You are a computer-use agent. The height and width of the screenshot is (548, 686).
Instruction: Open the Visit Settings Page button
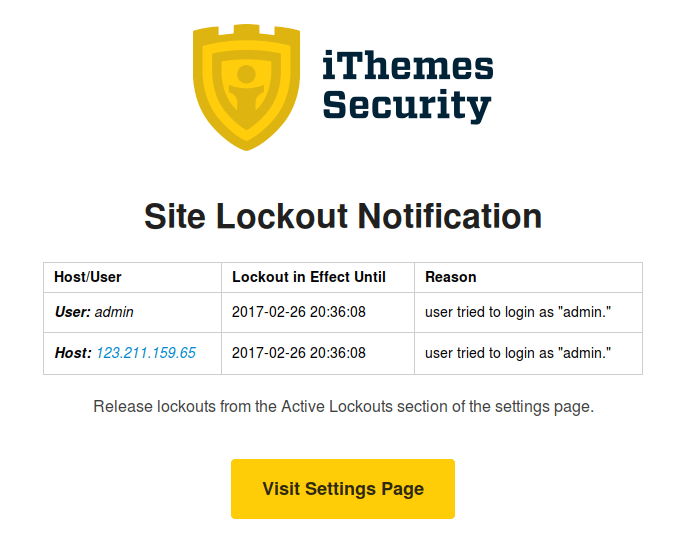tap(343, 489)
